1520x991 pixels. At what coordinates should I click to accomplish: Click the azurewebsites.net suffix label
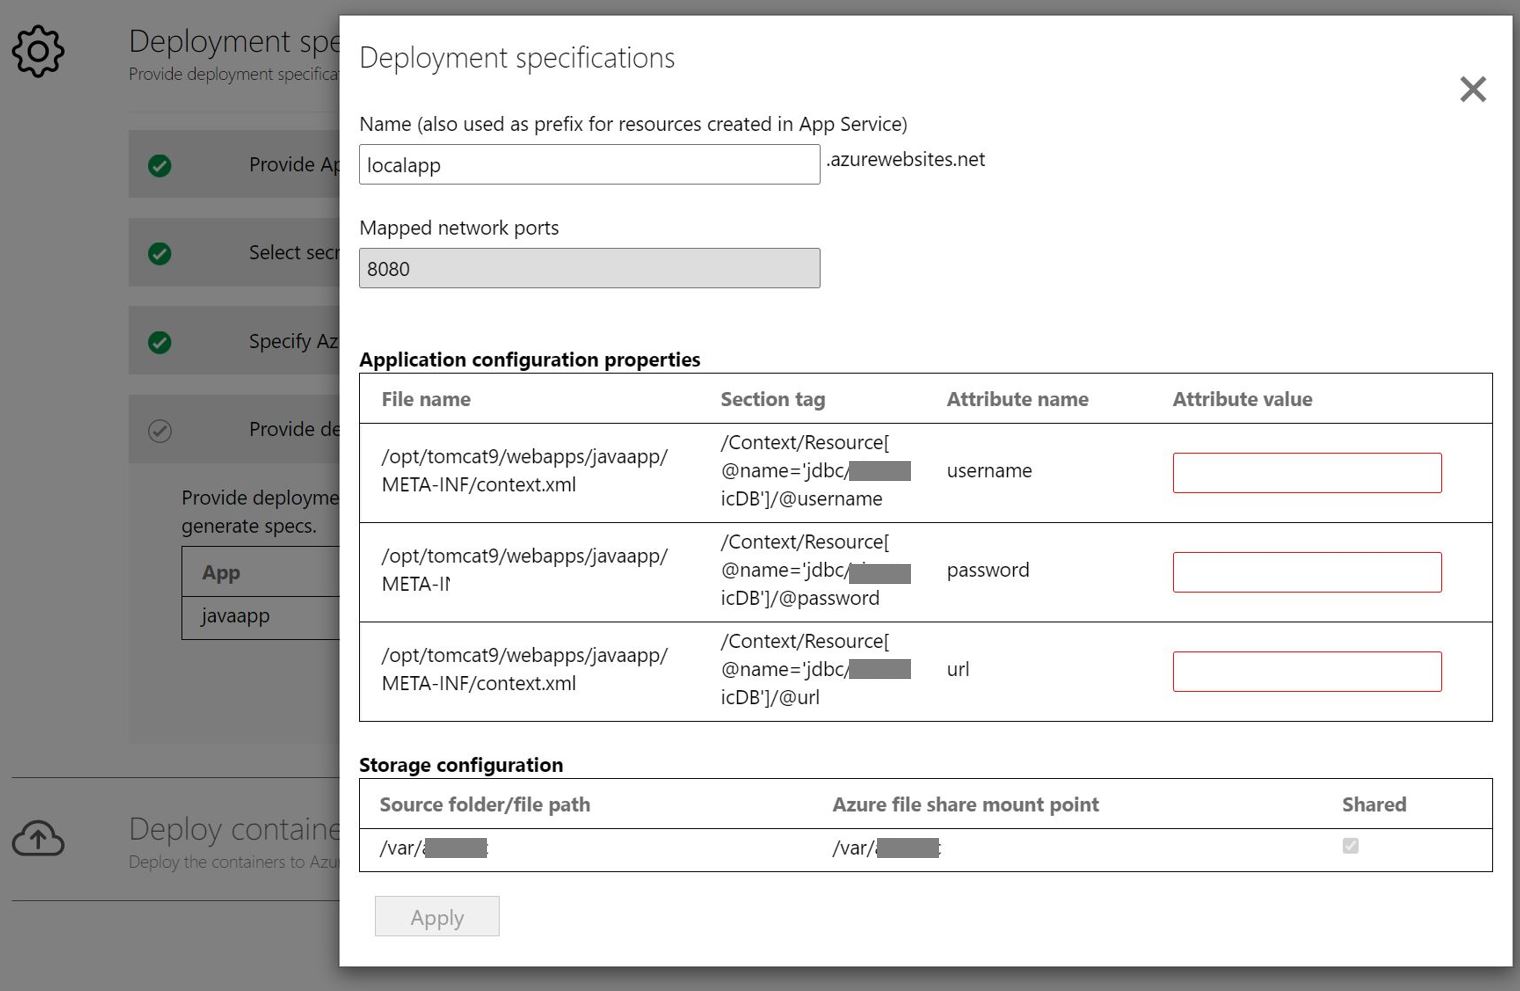click(x=905, y=159)
